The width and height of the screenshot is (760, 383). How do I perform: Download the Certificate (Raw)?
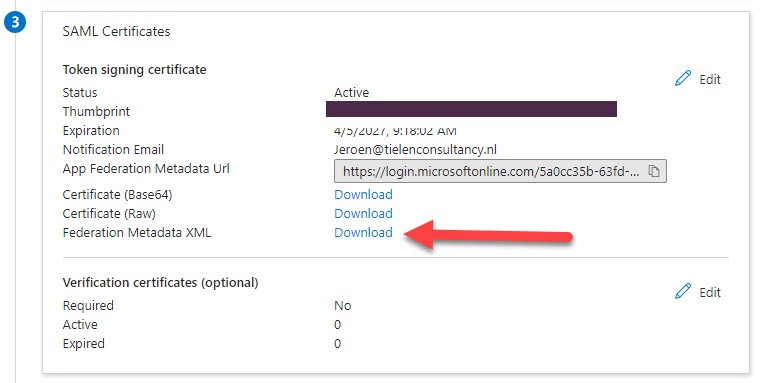363,213
